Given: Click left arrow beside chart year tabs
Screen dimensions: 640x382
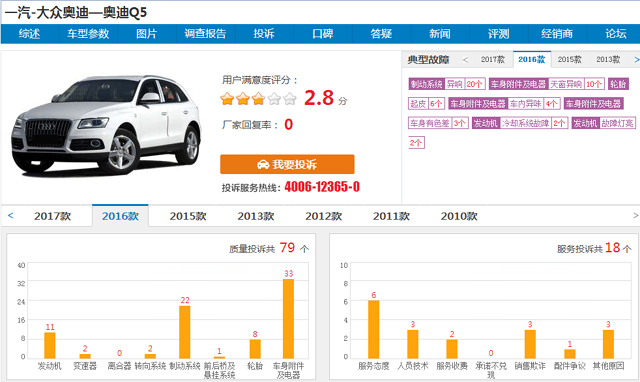Looking at the screenshot, I should tap(11, 215).
